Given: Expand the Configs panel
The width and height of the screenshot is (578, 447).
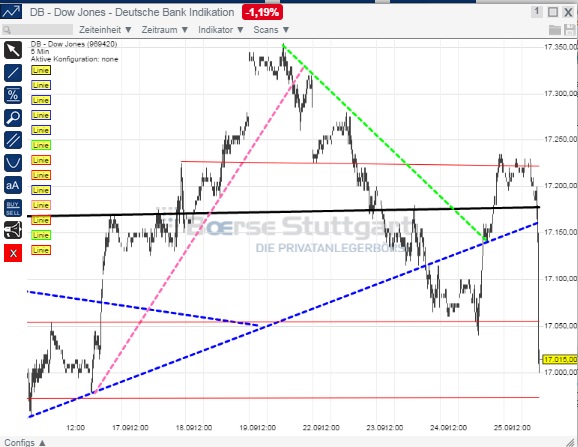Looking at the screenshot, I should [x=25, y=442].
